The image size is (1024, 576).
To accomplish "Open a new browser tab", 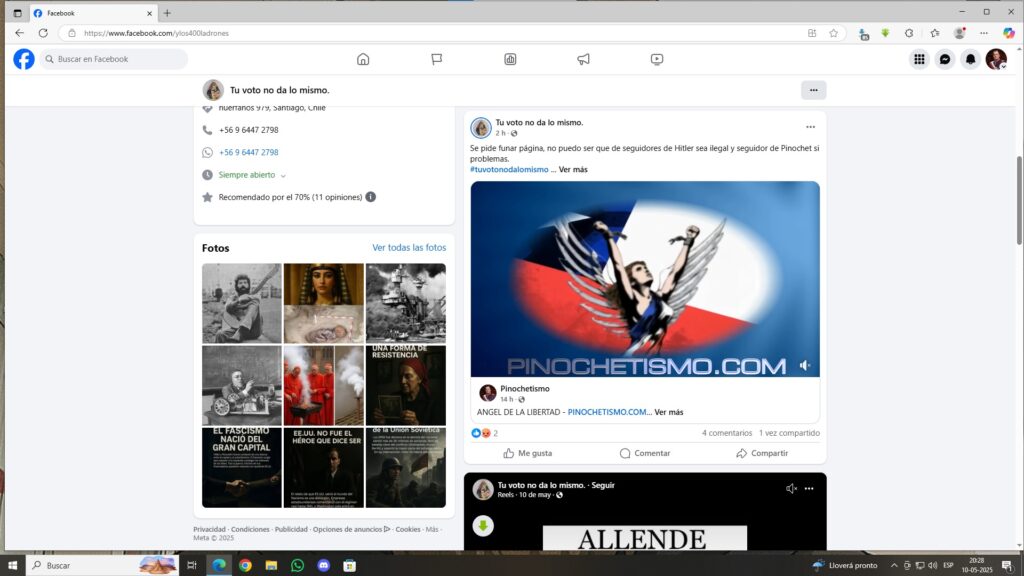I will tap(167, 13).
